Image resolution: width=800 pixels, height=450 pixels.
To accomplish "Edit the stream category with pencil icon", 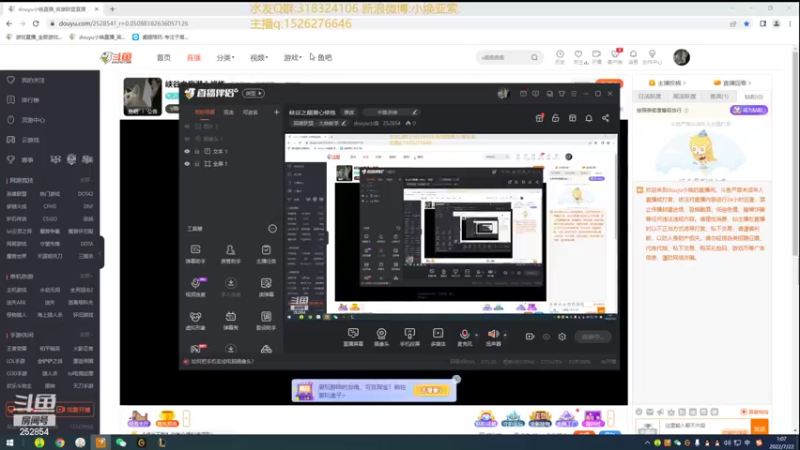I will [x=343, y=123].
